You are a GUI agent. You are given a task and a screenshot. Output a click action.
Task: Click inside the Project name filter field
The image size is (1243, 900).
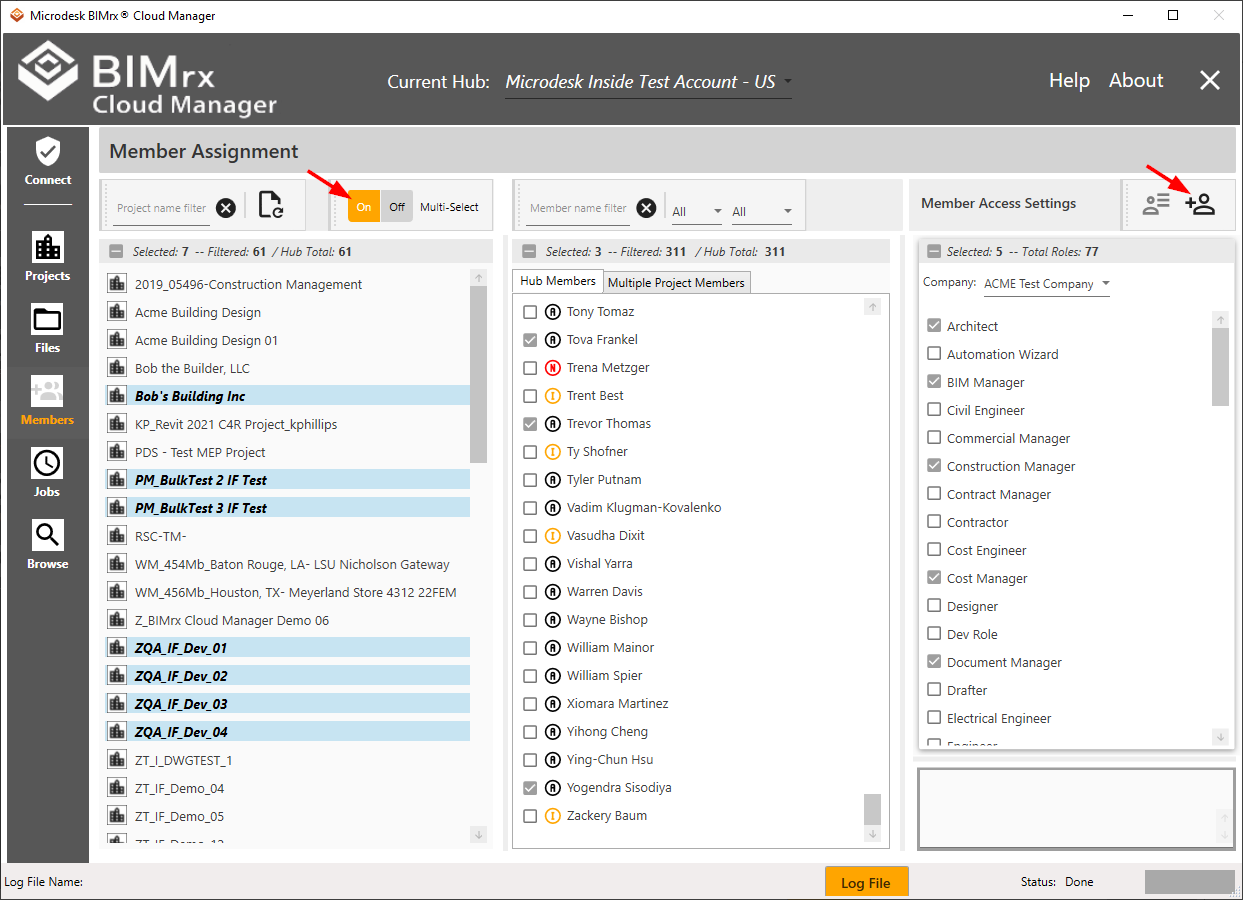pyautogui.click(x=161, y=208)
